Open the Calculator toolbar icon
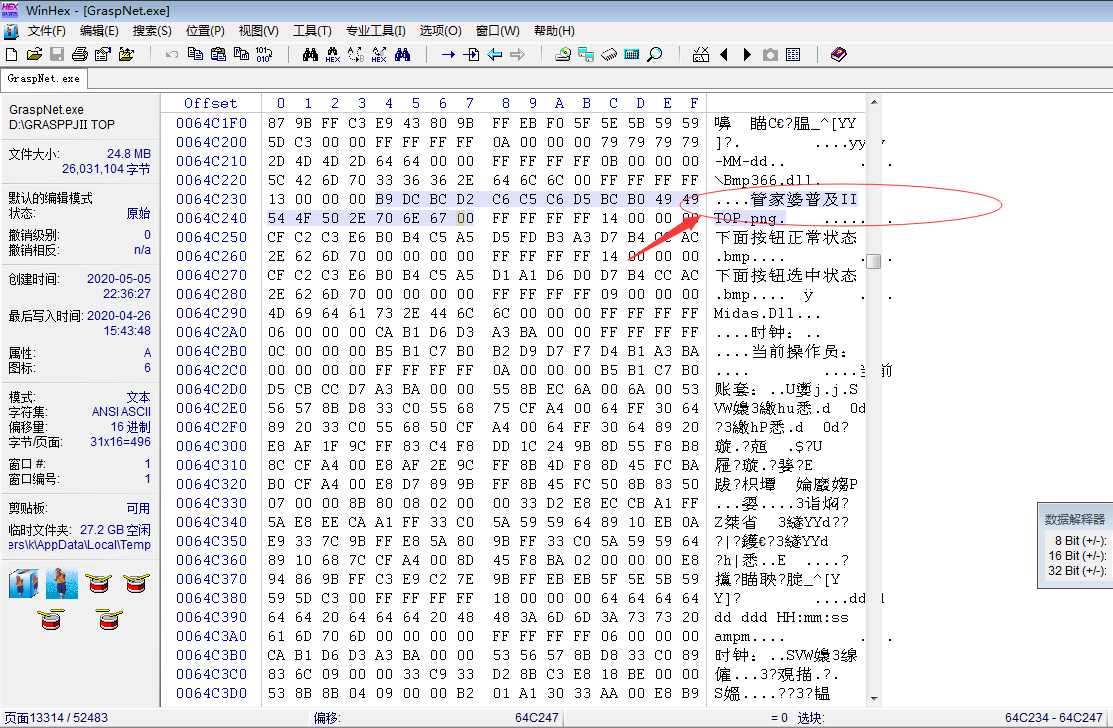Image resolution: width=1113 pixels, height=728 pixels. 632,55
